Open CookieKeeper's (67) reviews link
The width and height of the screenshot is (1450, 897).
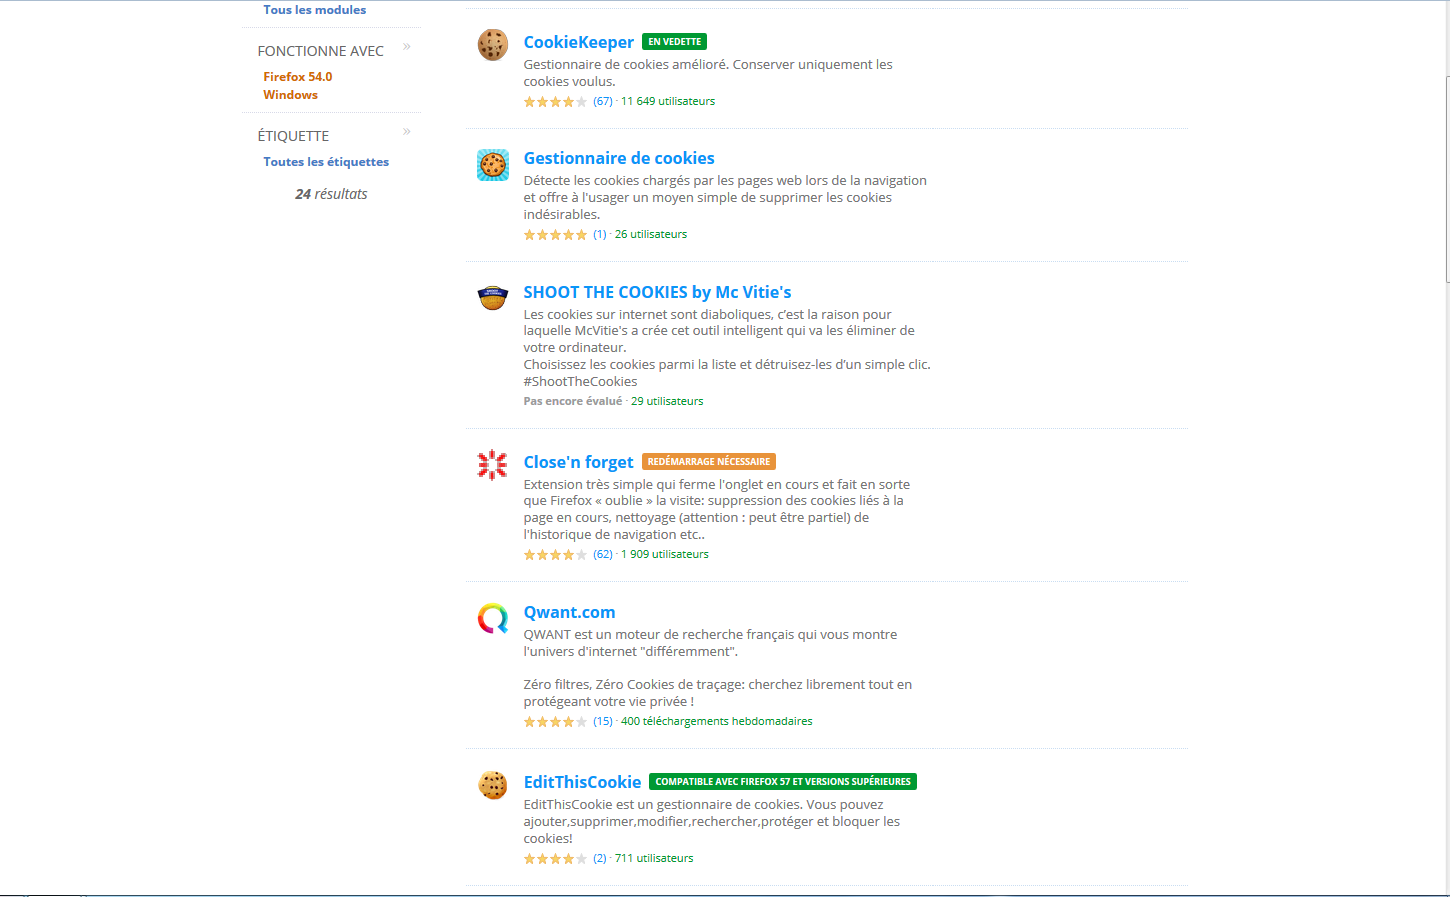[x=602, y=101]
